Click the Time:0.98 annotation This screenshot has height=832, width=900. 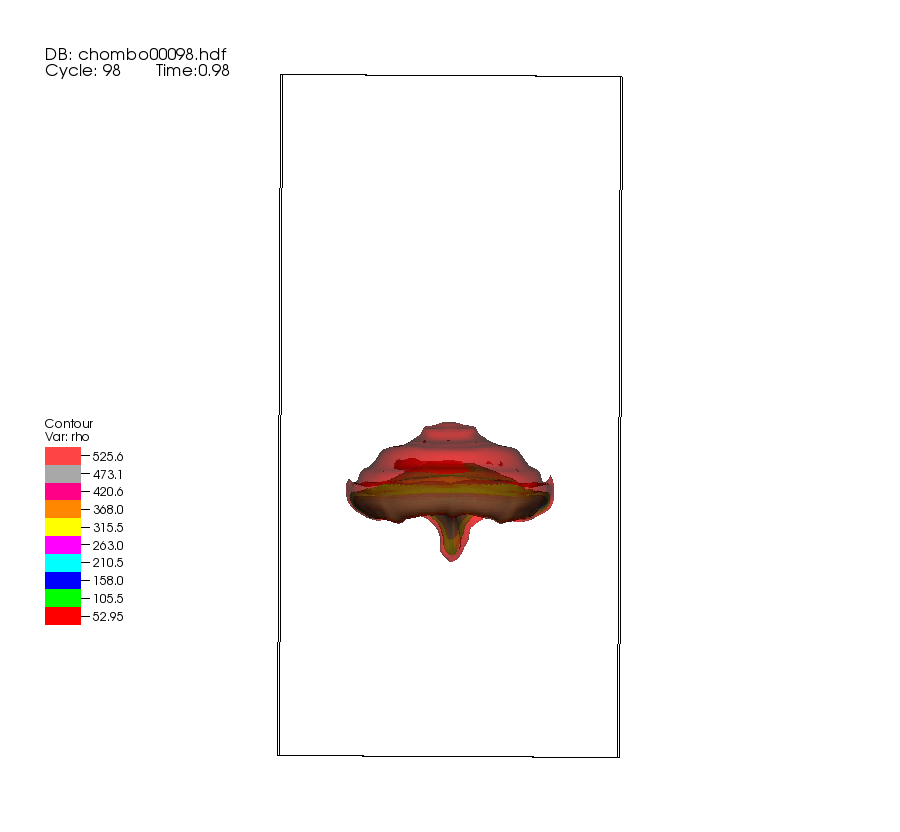tap(192, 71)
